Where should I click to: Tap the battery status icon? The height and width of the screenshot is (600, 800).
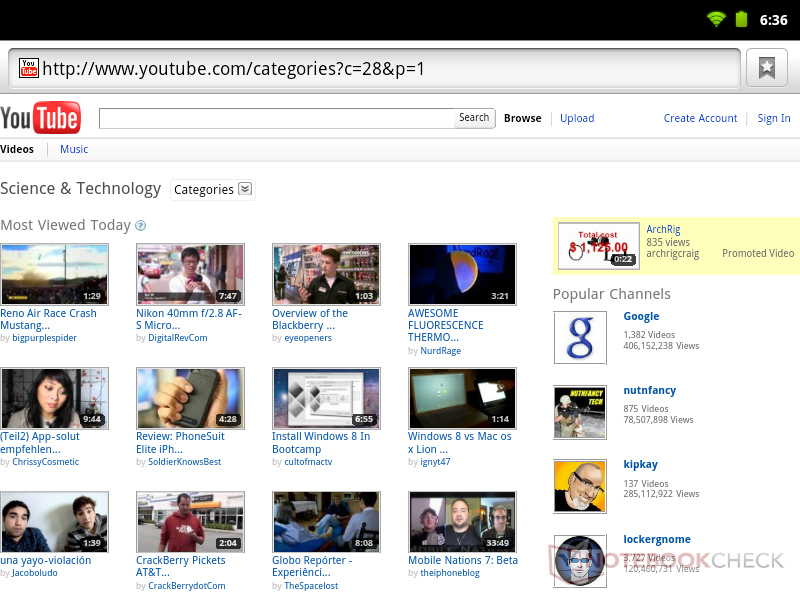tap(741, 19)
